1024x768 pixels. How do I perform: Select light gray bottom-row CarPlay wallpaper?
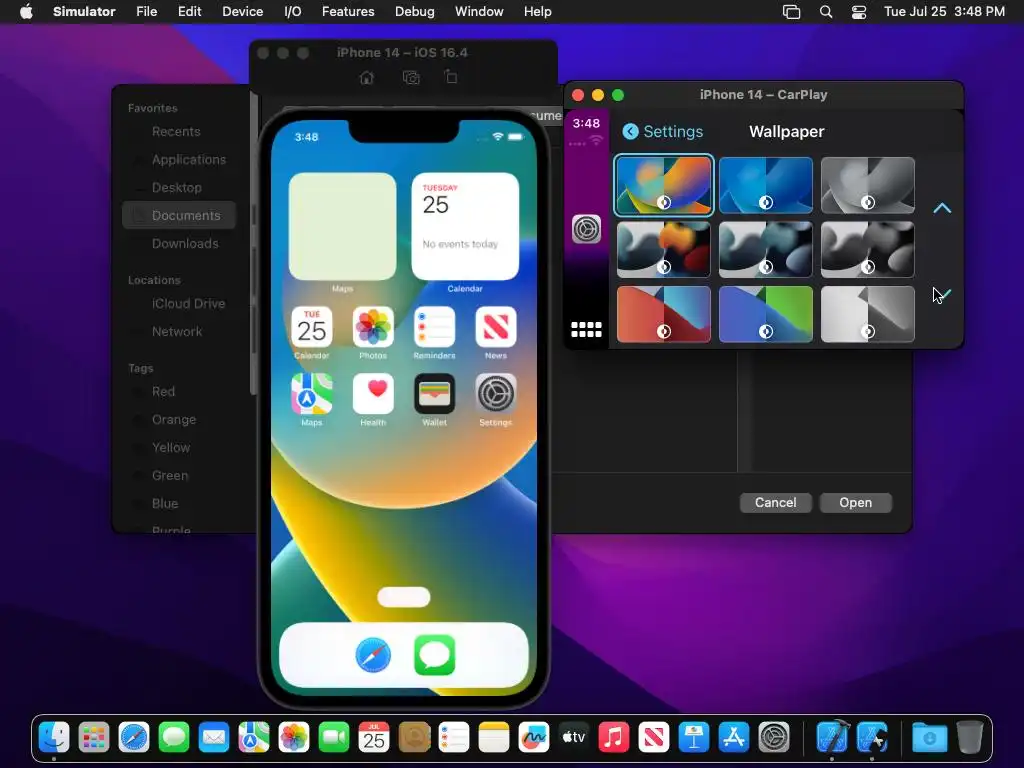(867, 314)
